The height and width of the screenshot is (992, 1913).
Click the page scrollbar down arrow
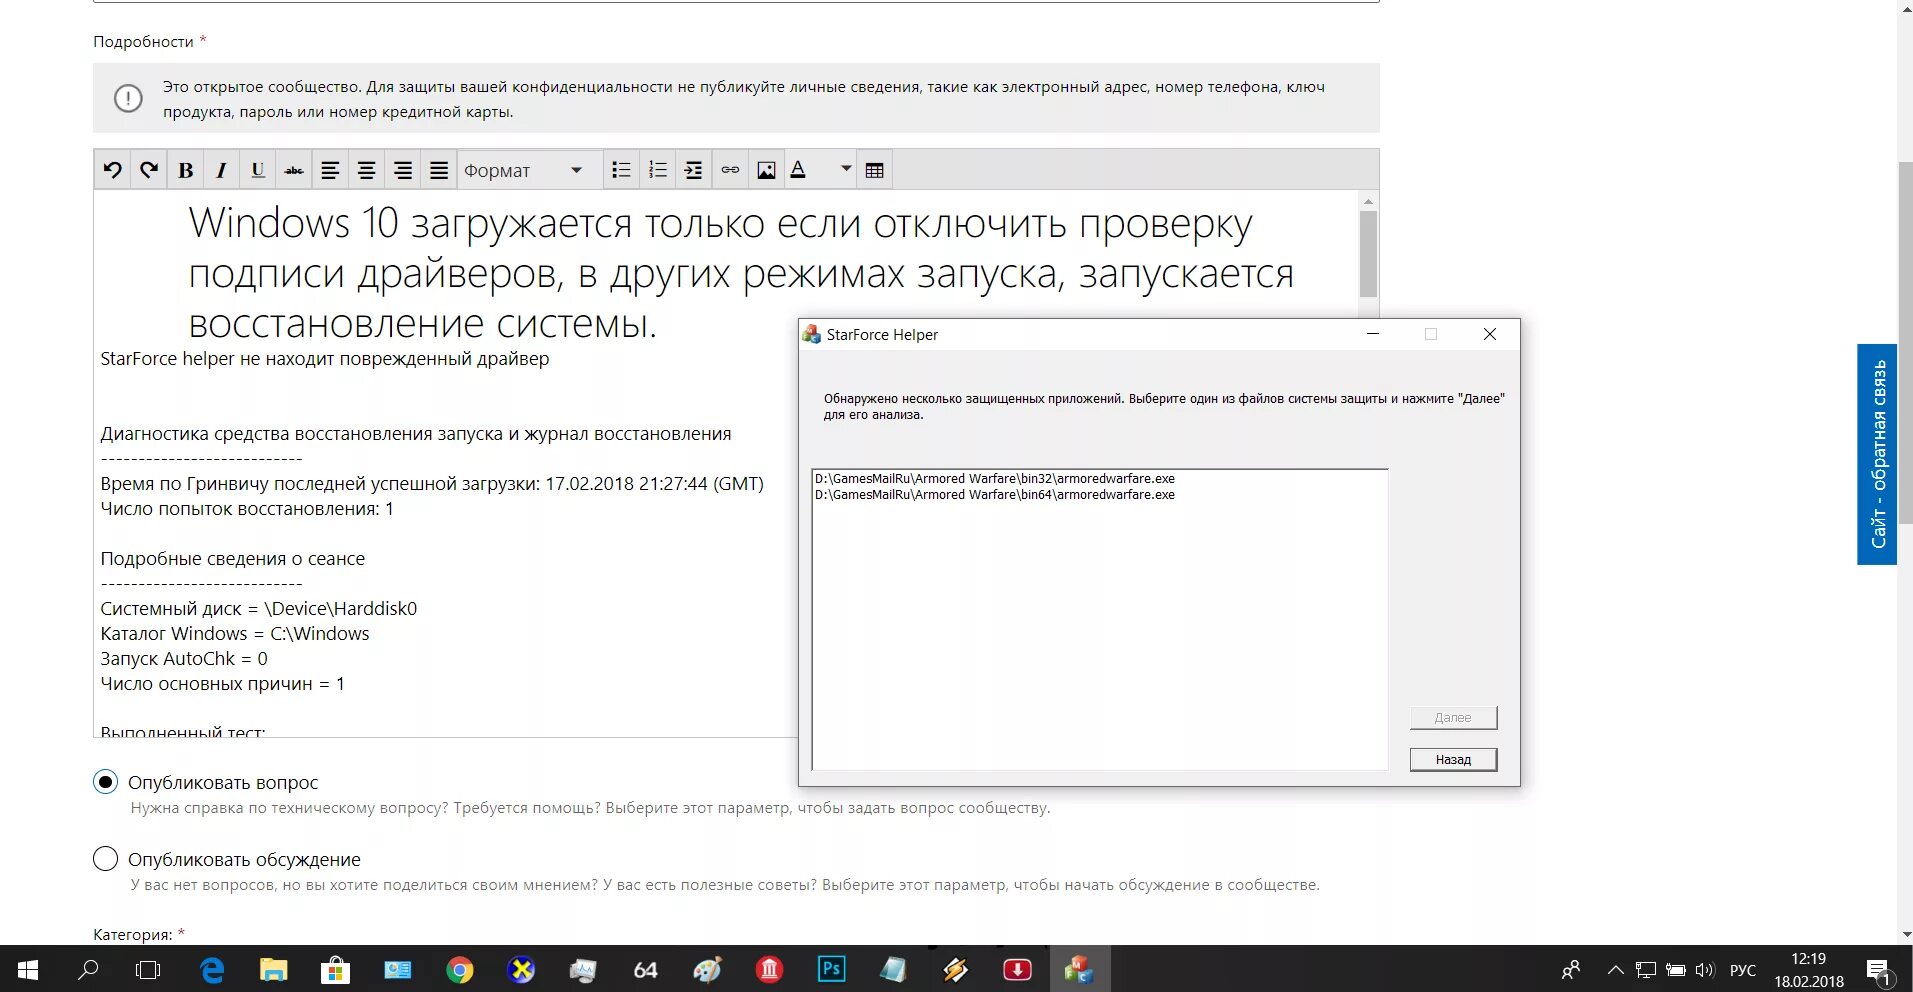(1905, 935)
